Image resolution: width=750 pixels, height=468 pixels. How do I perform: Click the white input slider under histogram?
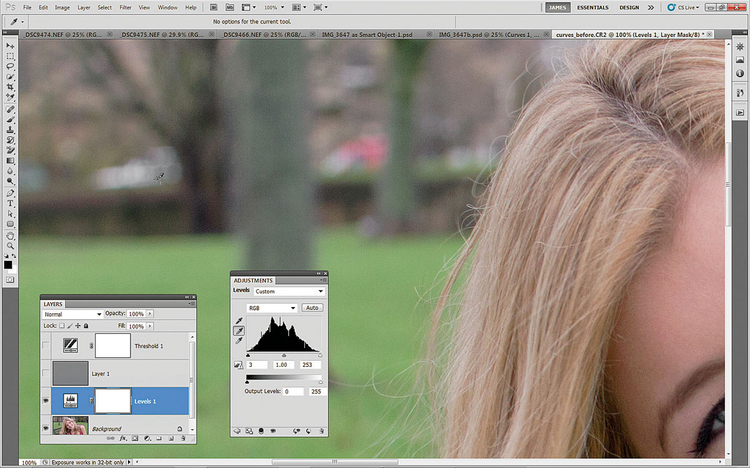pos(320,356)
